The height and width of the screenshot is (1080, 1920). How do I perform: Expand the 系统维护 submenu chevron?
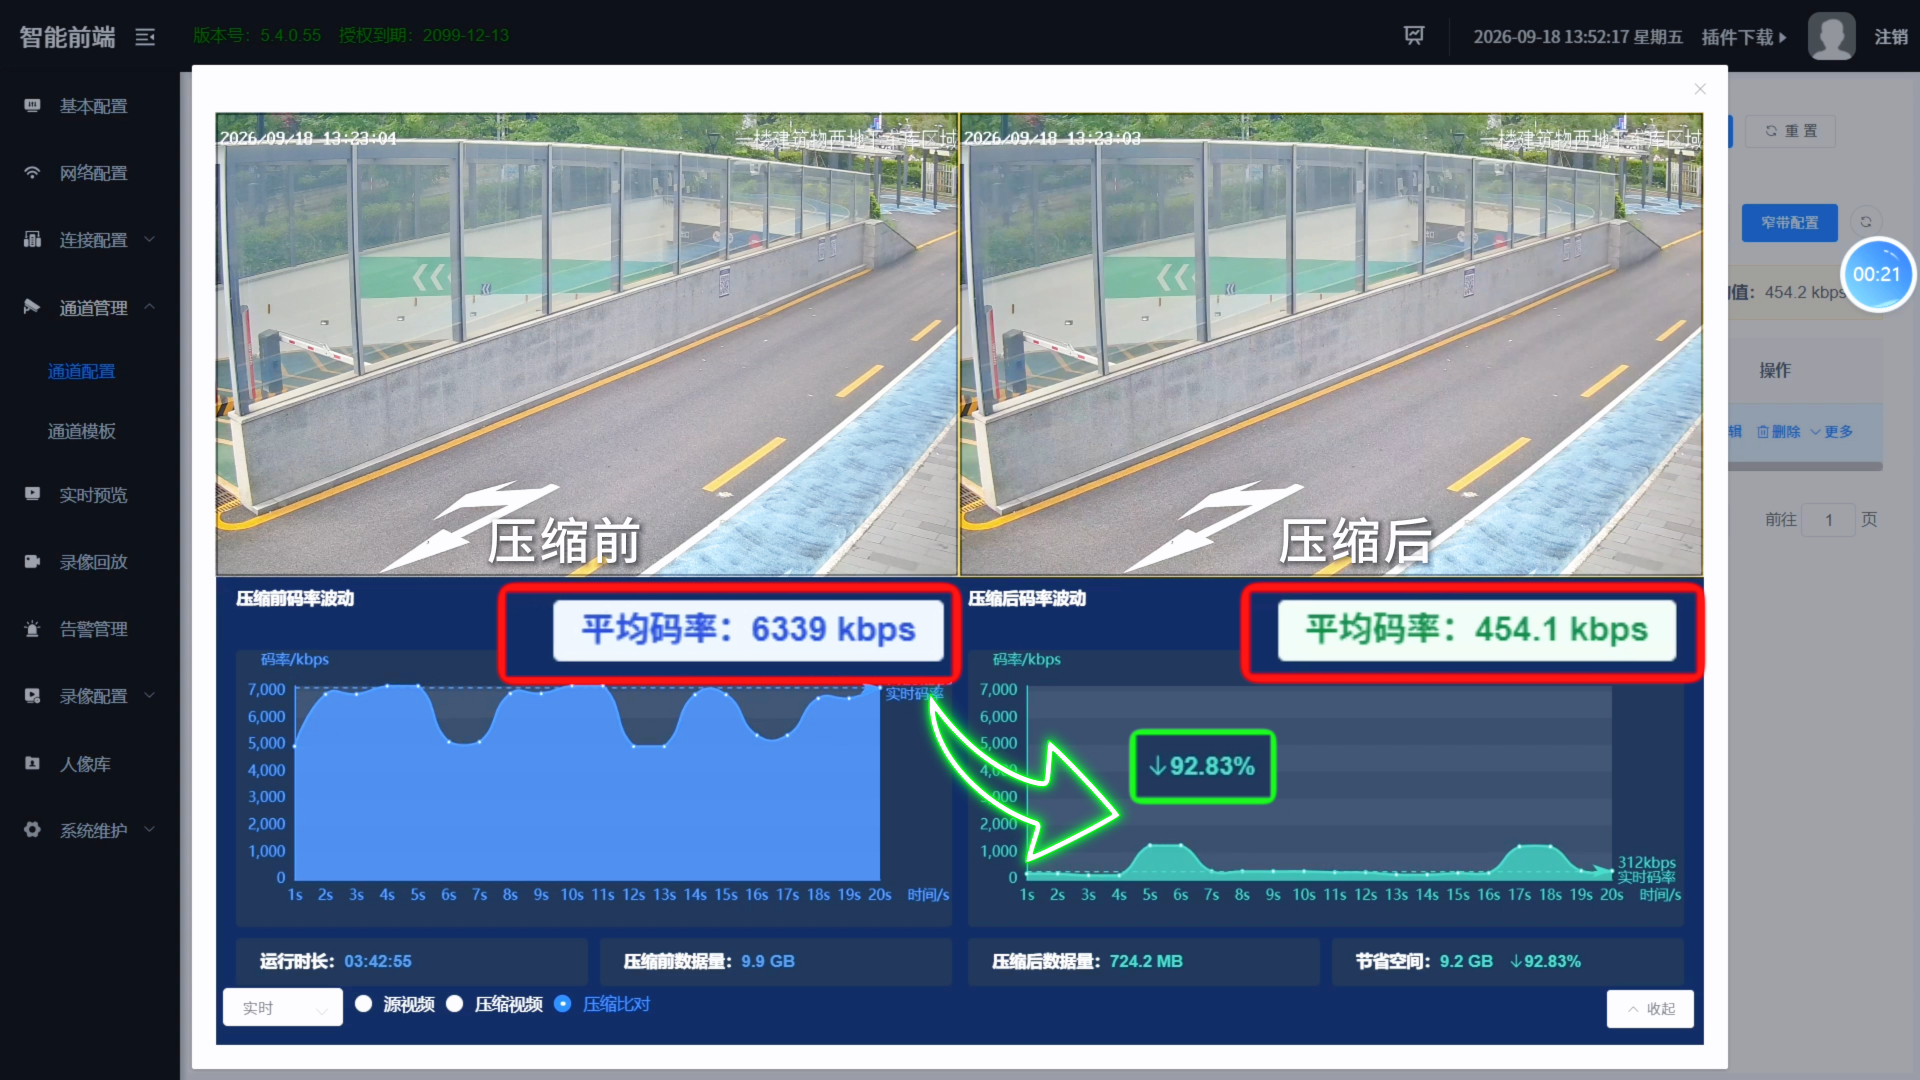click(x=150, y=829)
